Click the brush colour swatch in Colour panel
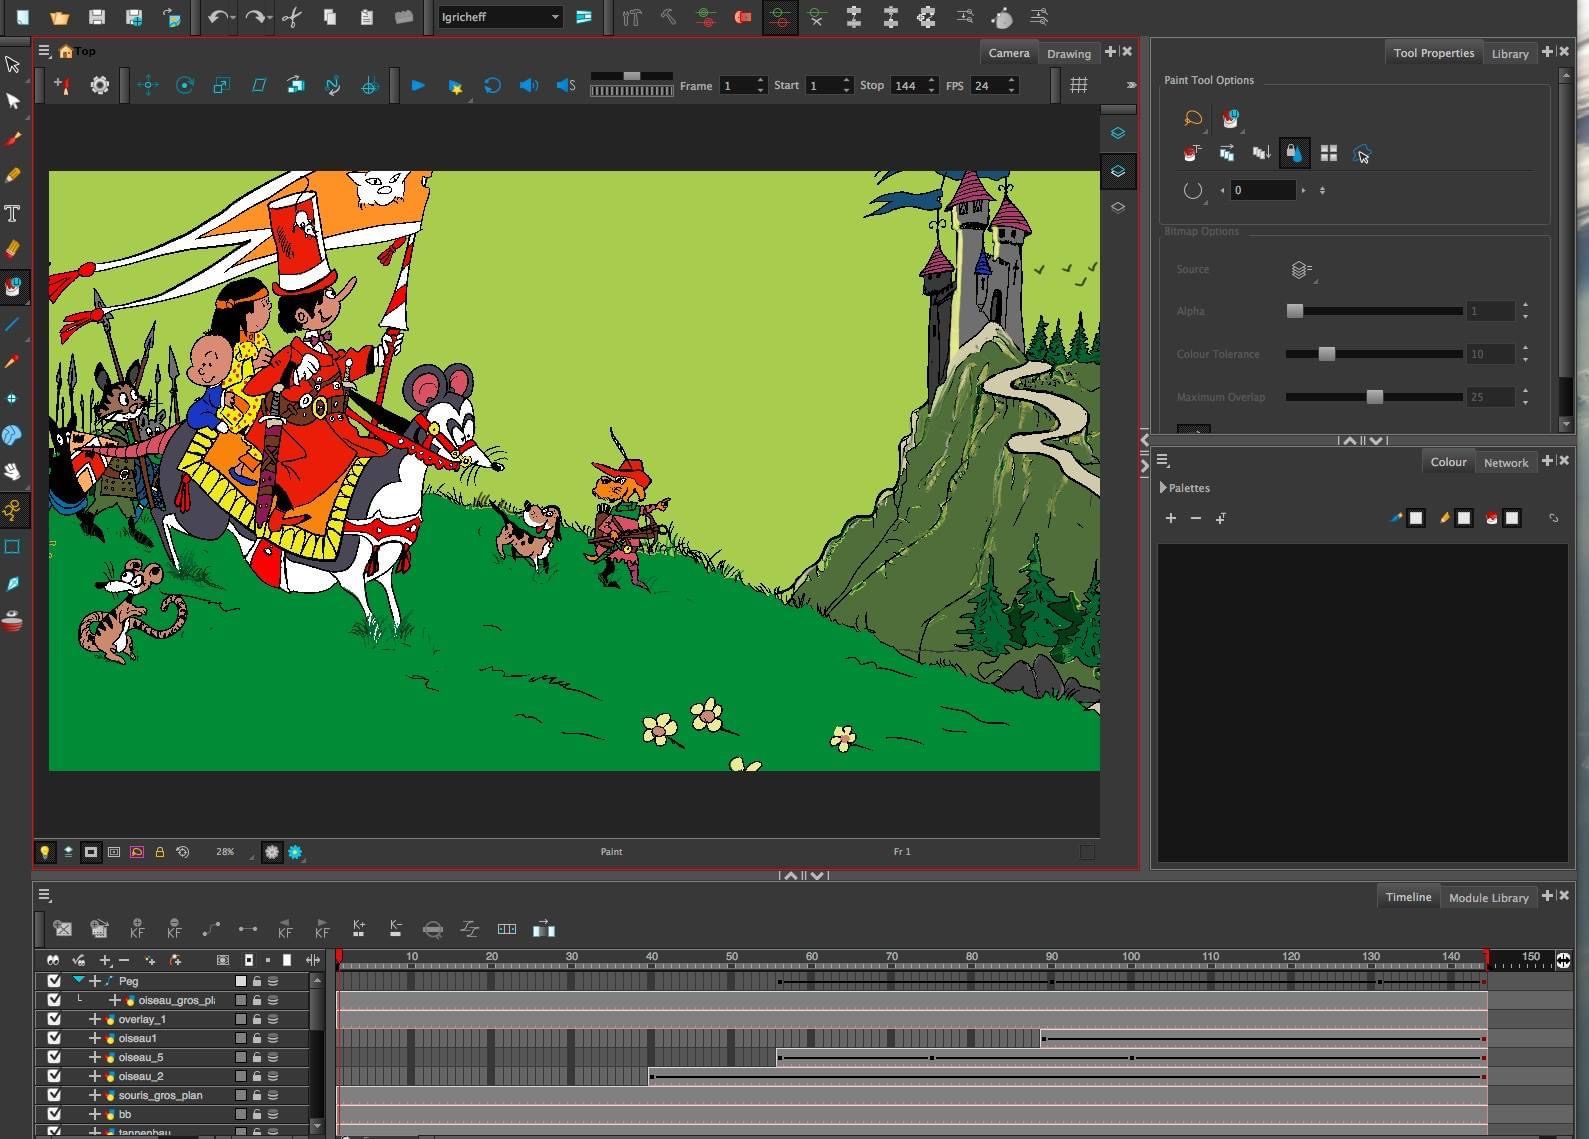 [1416, 518]
